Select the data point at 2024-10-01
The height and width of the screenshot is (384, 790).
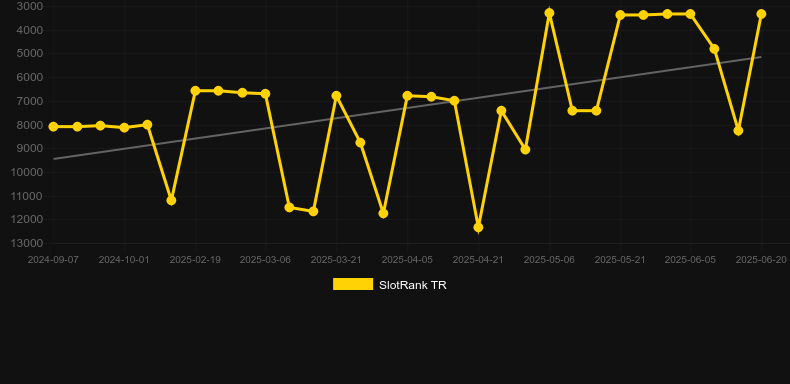(124, 127)
